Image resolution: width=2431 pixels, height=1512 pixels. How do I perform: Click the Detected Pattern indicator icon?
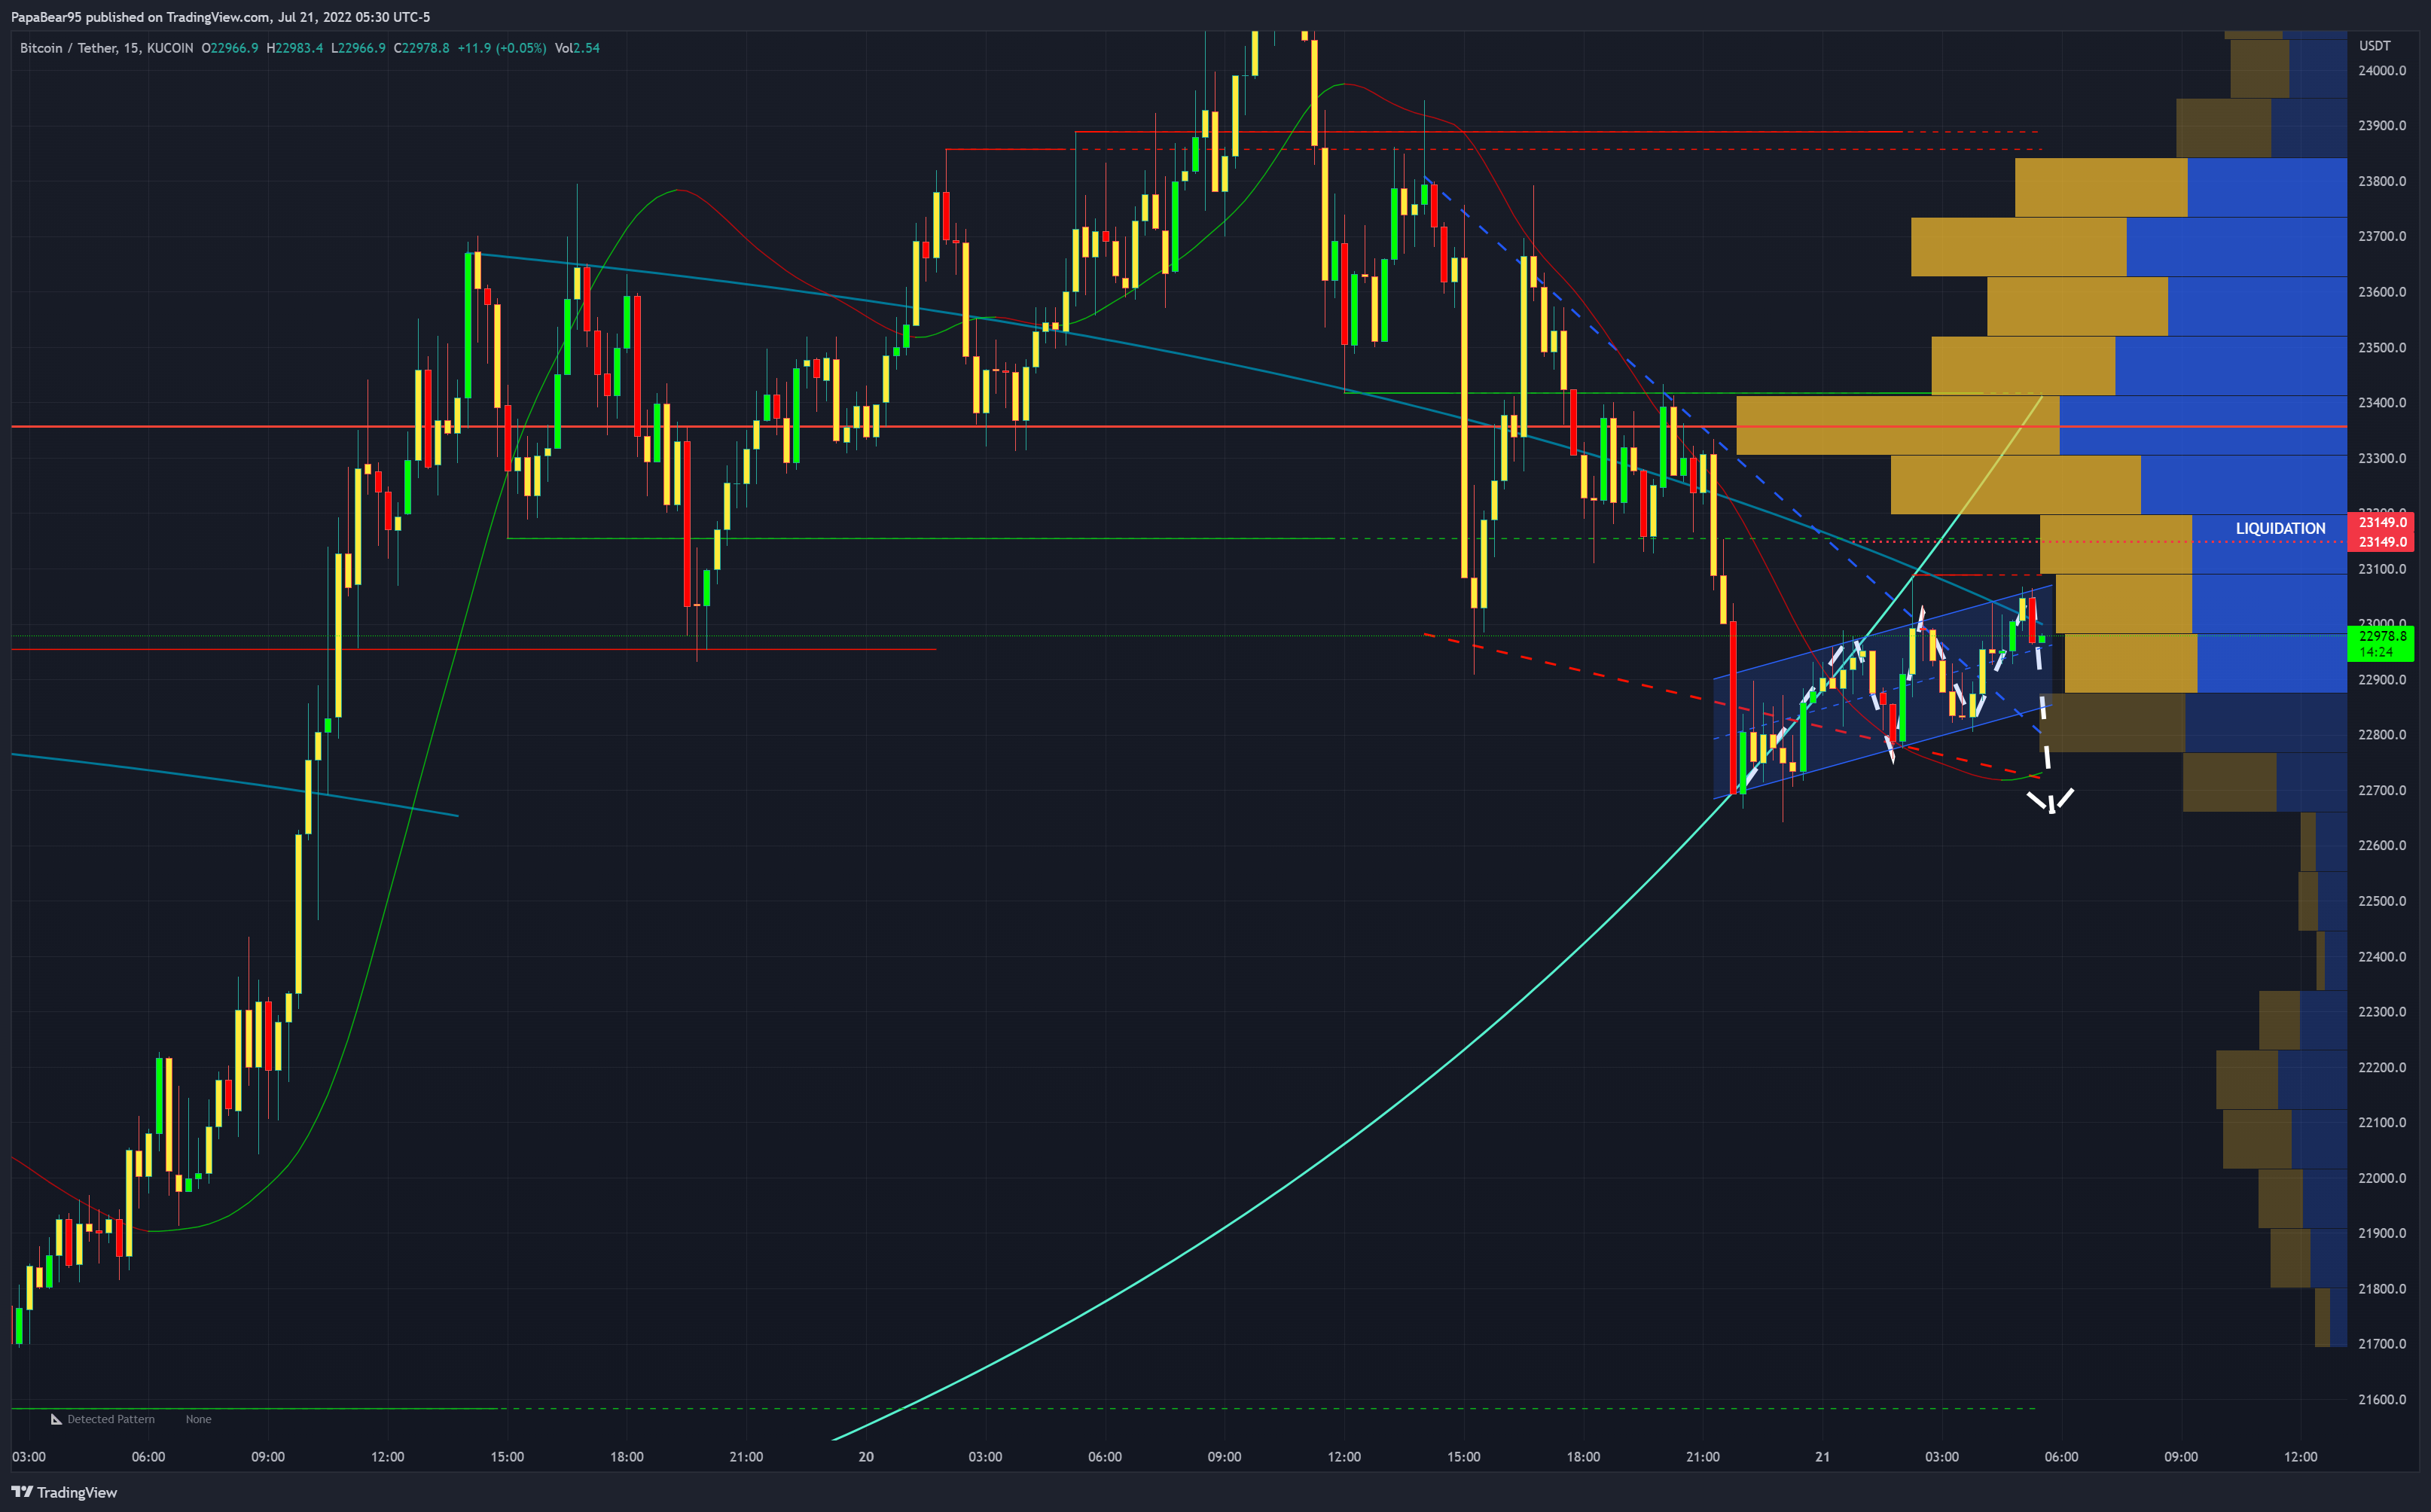[56, 1419]
